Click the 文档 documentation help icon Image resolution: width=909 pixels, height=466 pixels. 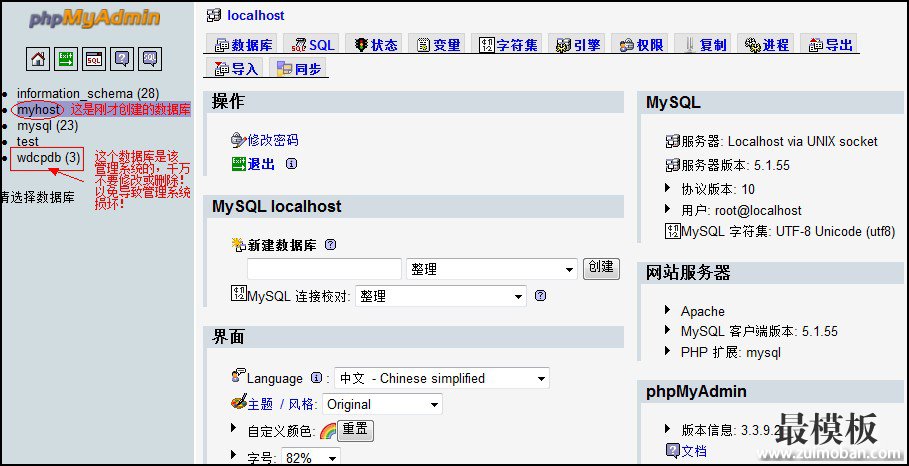click(x=672, y=450)
